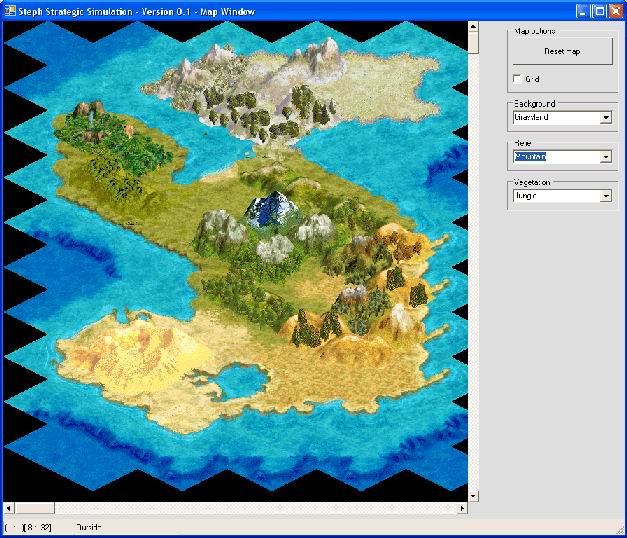627x538 pixels.
Task: Click the application icon in the title bar
Action: pyautogui.click(x=9, y=10)
